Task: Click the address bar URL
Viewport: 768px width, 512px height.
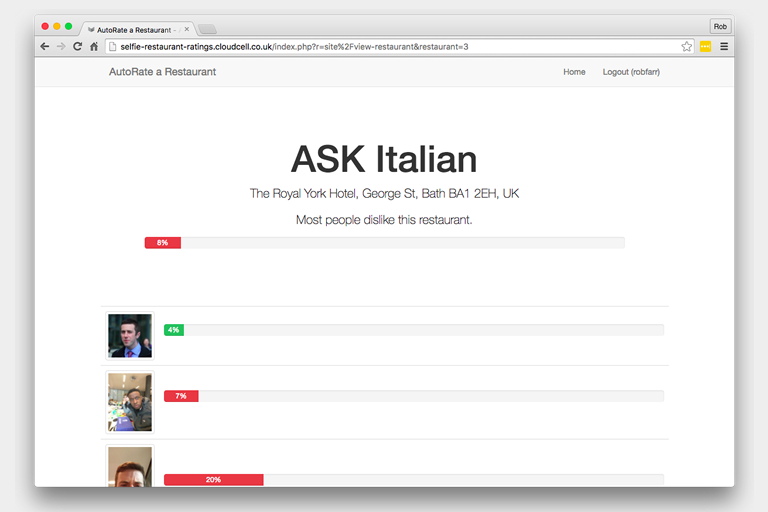Action: pos(294,47)
